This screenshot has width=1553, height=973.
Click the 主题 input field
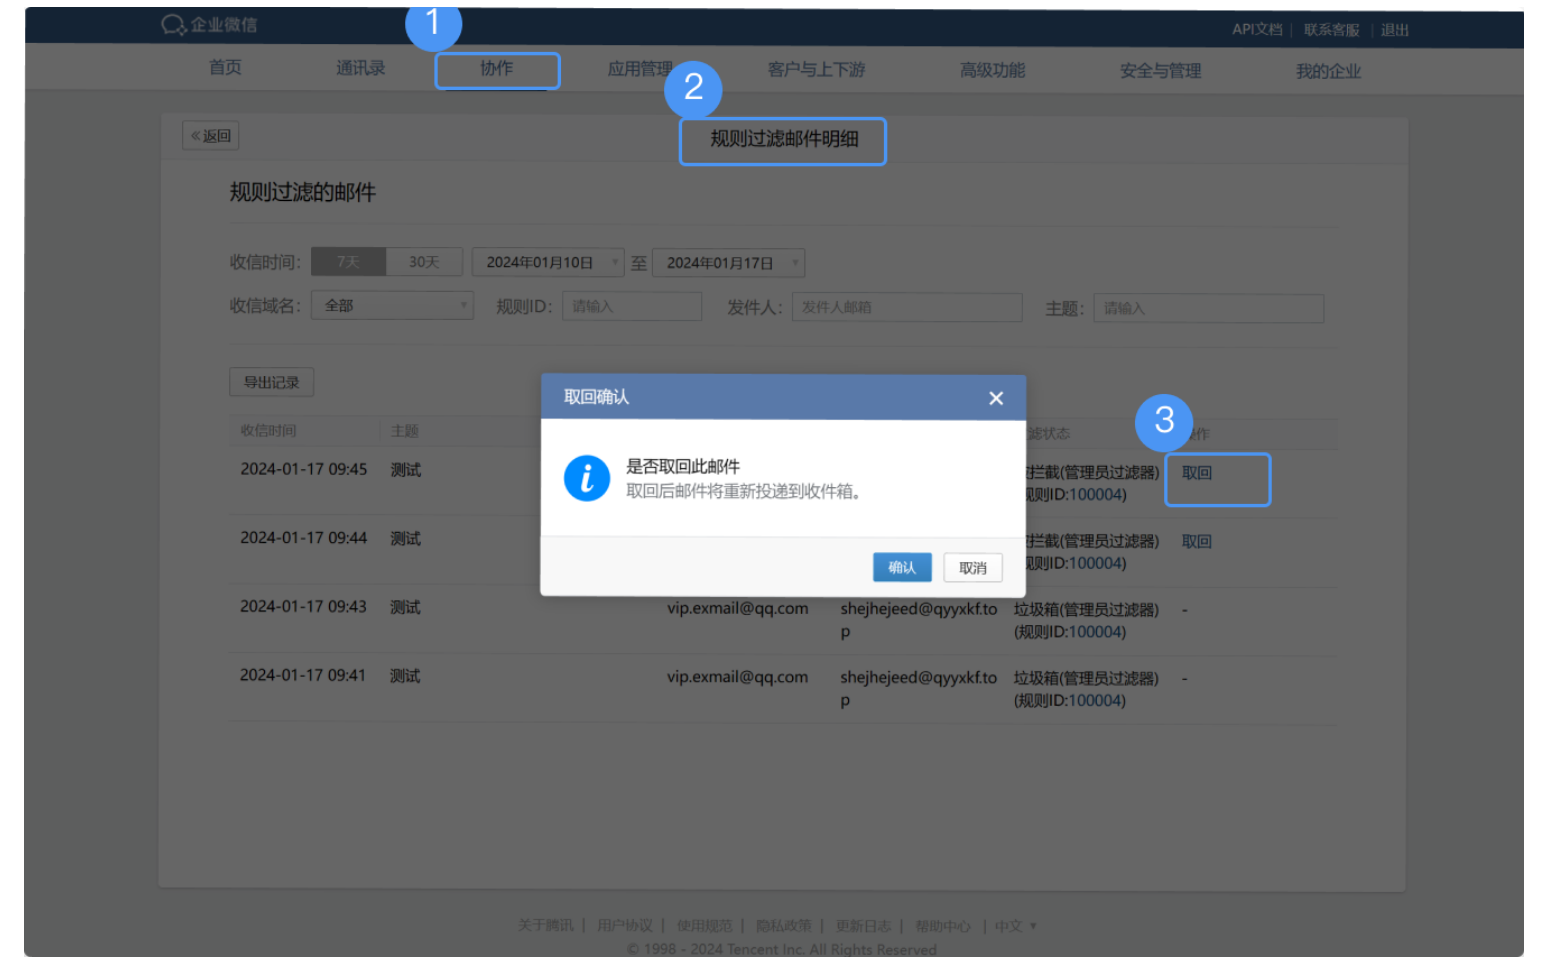click(1208, 308)
